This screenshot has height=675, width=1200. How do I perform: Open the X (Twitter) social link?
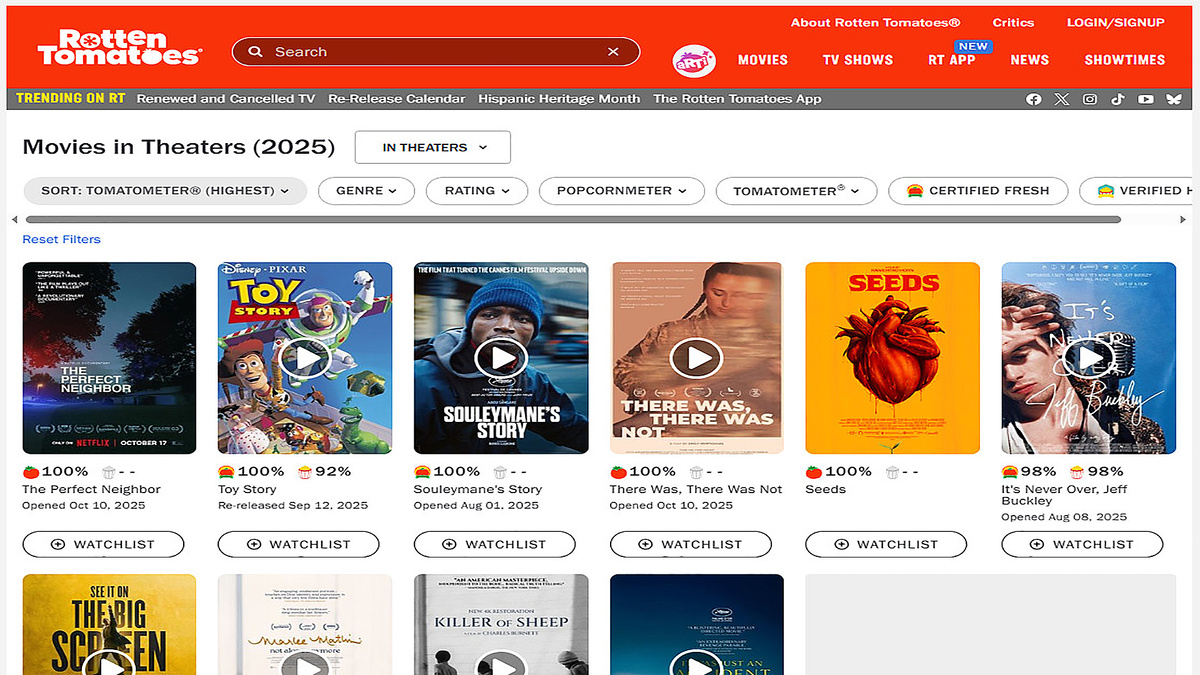coord(1062,99)
